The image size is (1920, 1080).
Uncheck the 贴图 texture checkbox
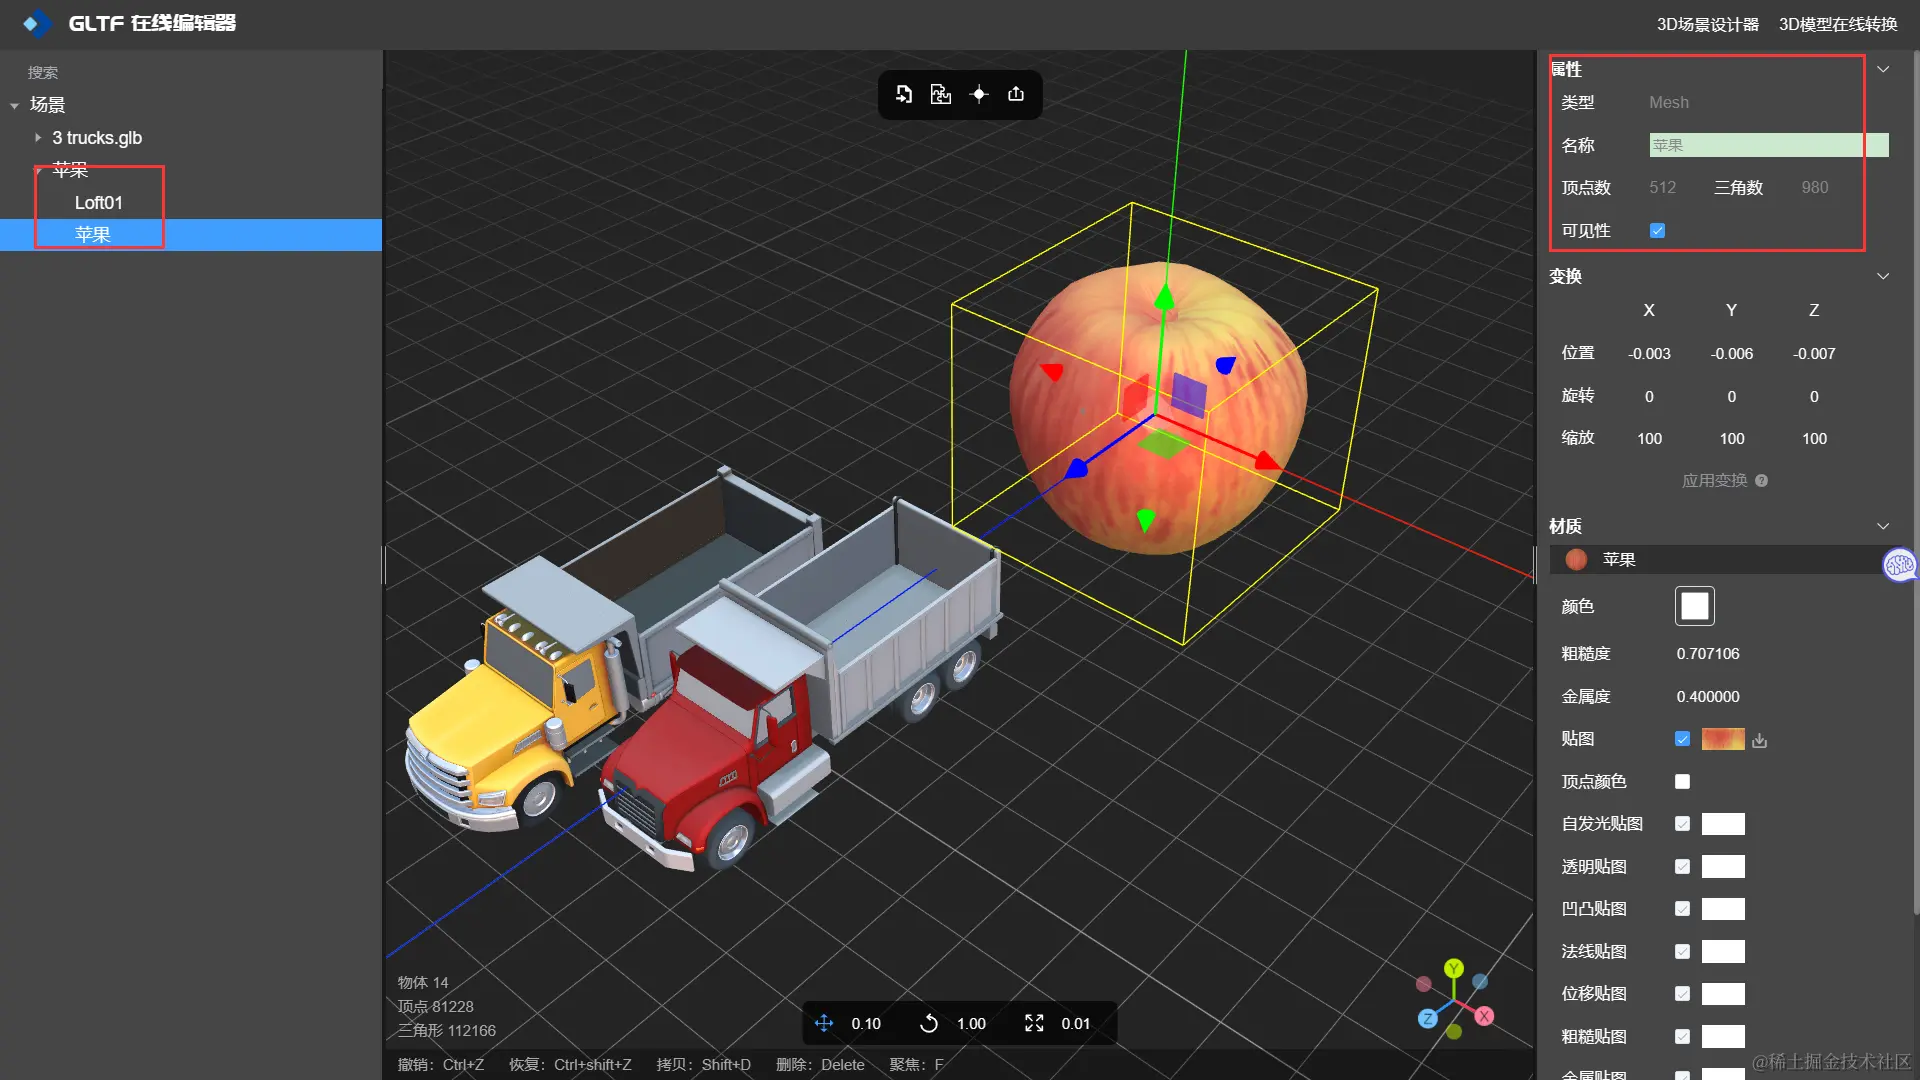(x=1682, y=739)
